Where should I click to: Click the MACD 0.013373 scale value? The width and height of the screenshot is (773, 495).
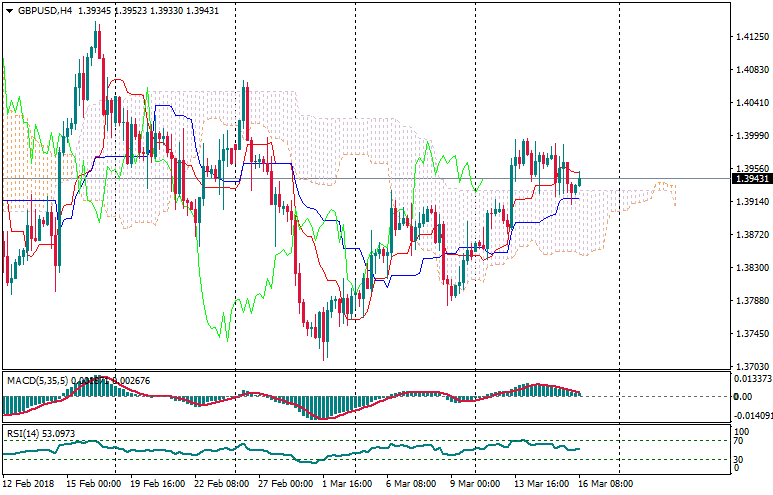pyautogui.click(x=752, y=379)
